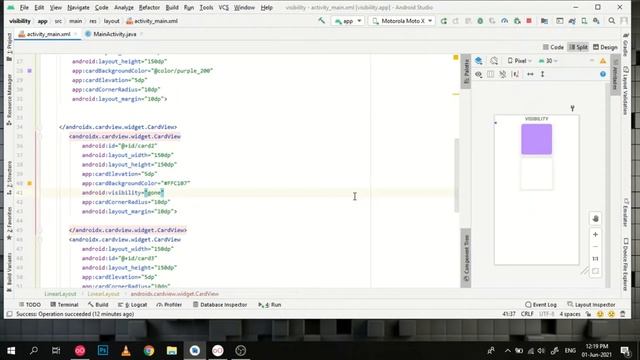
Task: Click the Profile app gauge icon
Action: click(505, 21)
